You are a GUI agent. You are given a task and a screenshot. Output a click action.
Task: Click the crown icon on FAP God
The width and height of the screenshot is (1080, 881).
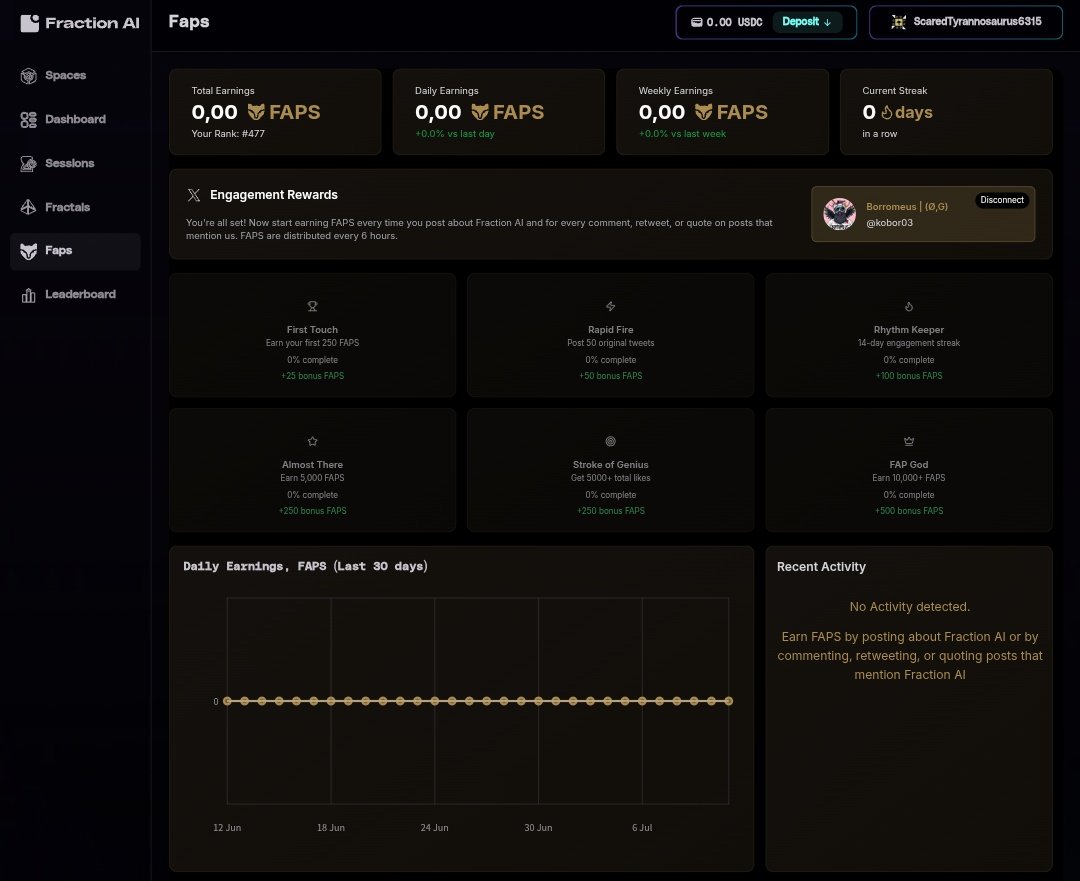point(908,441)
